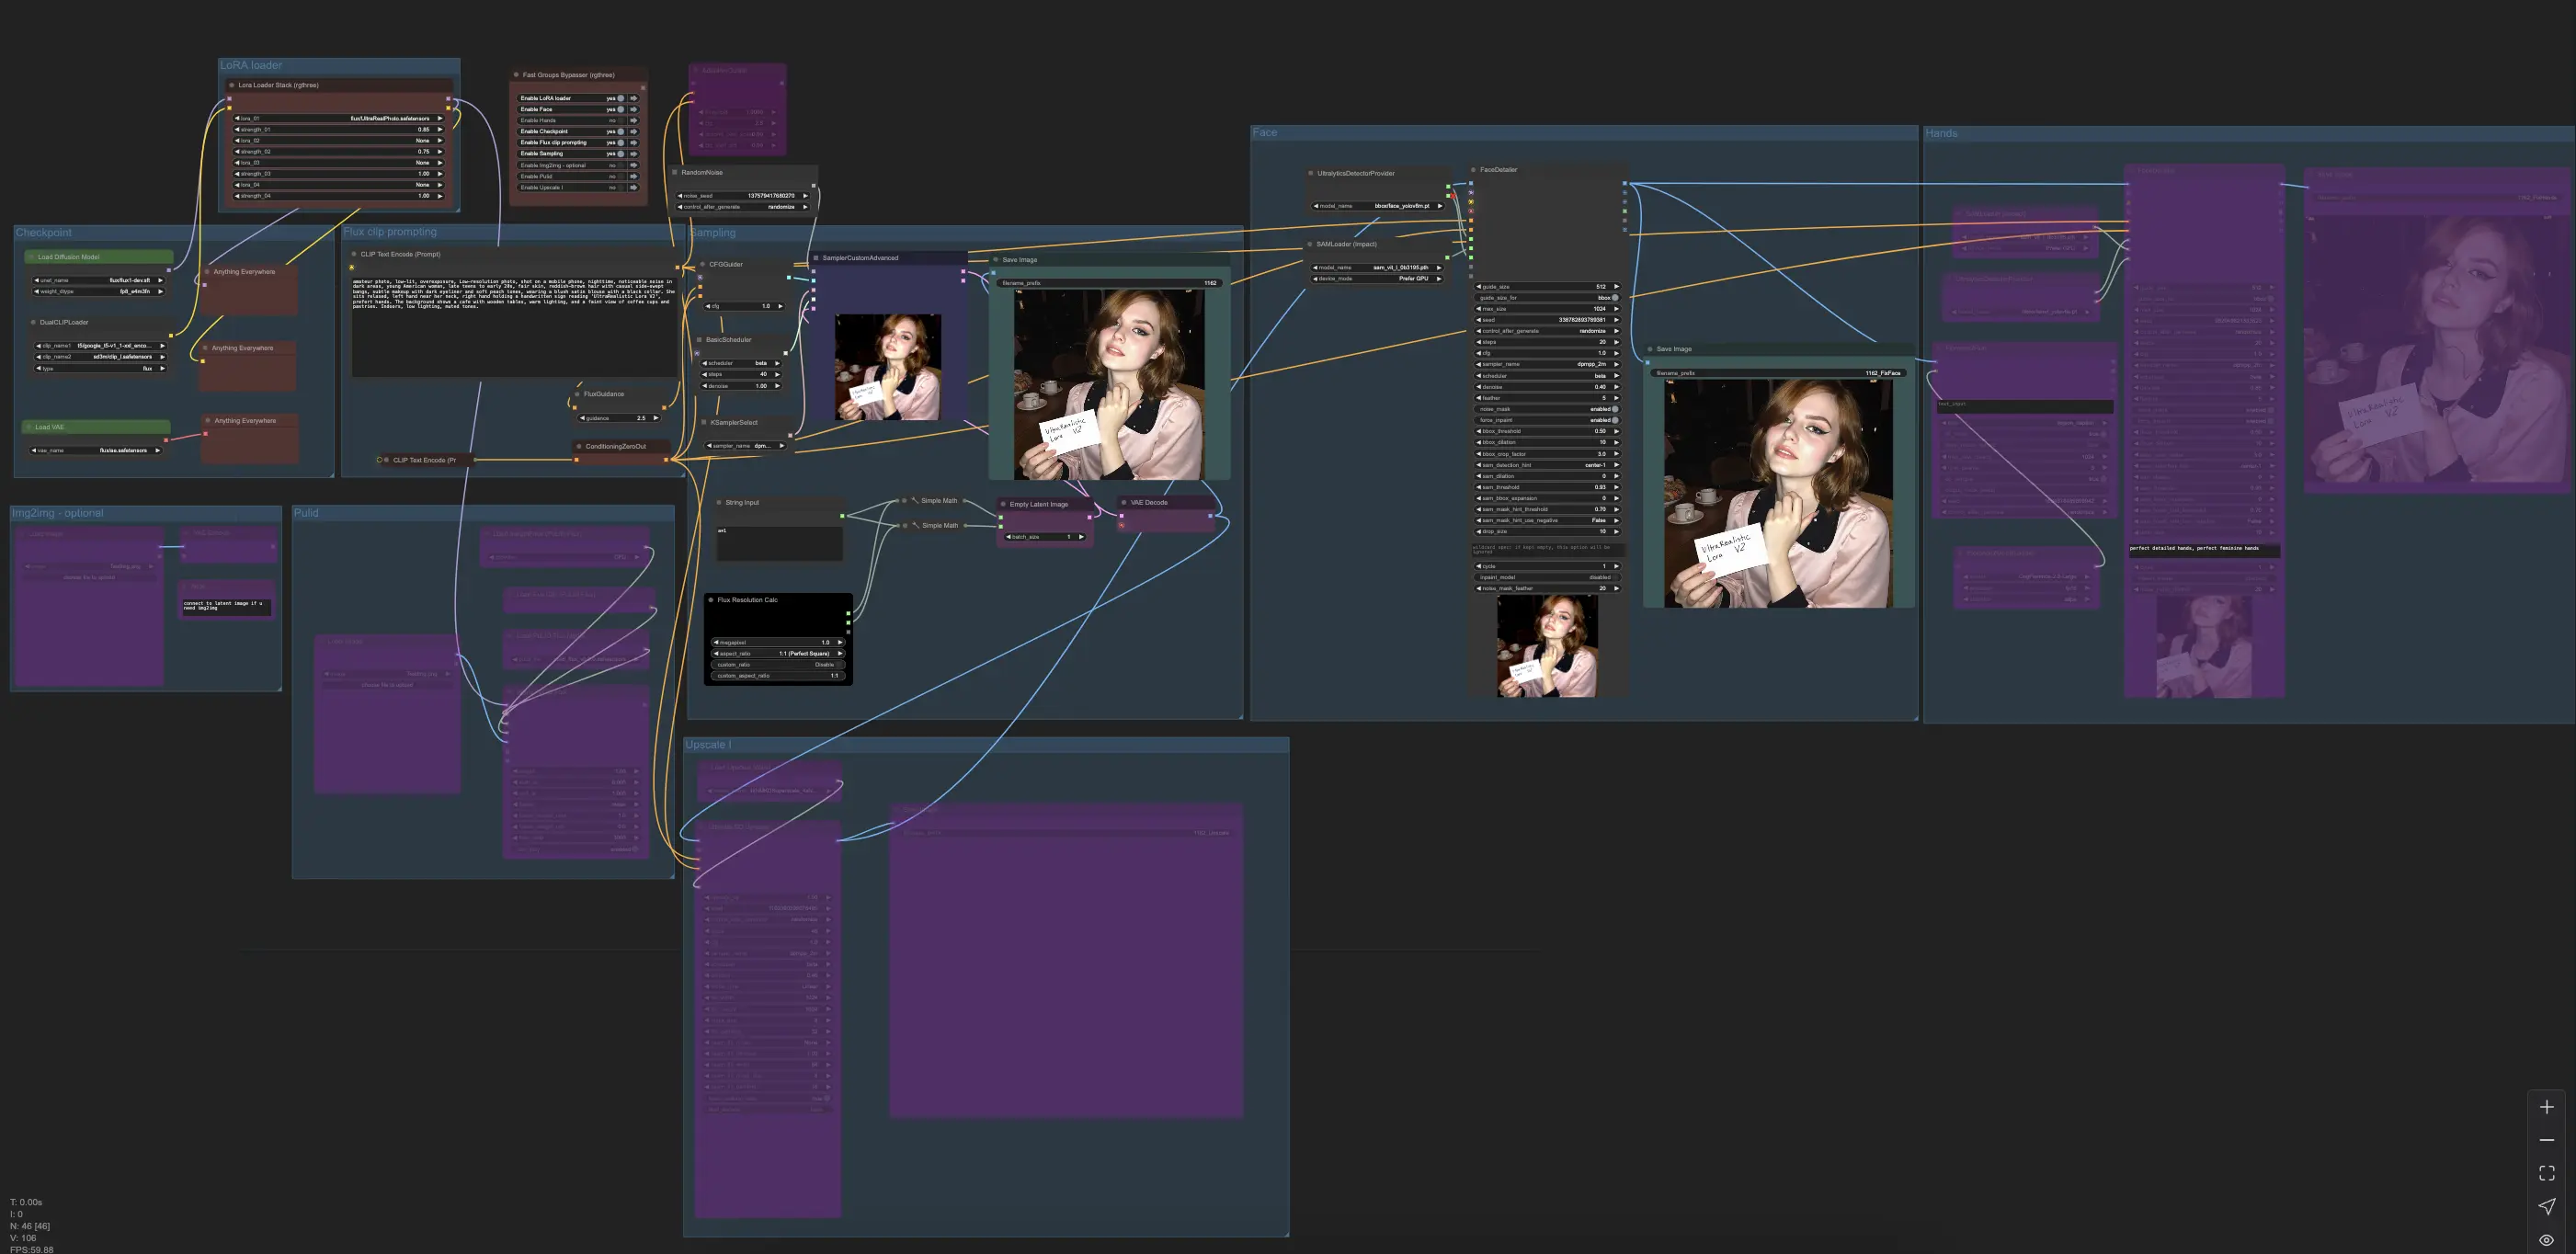Zoom out the canvas with the minus icon
This screenshot has height=1254, width=2576.
2546,1140
